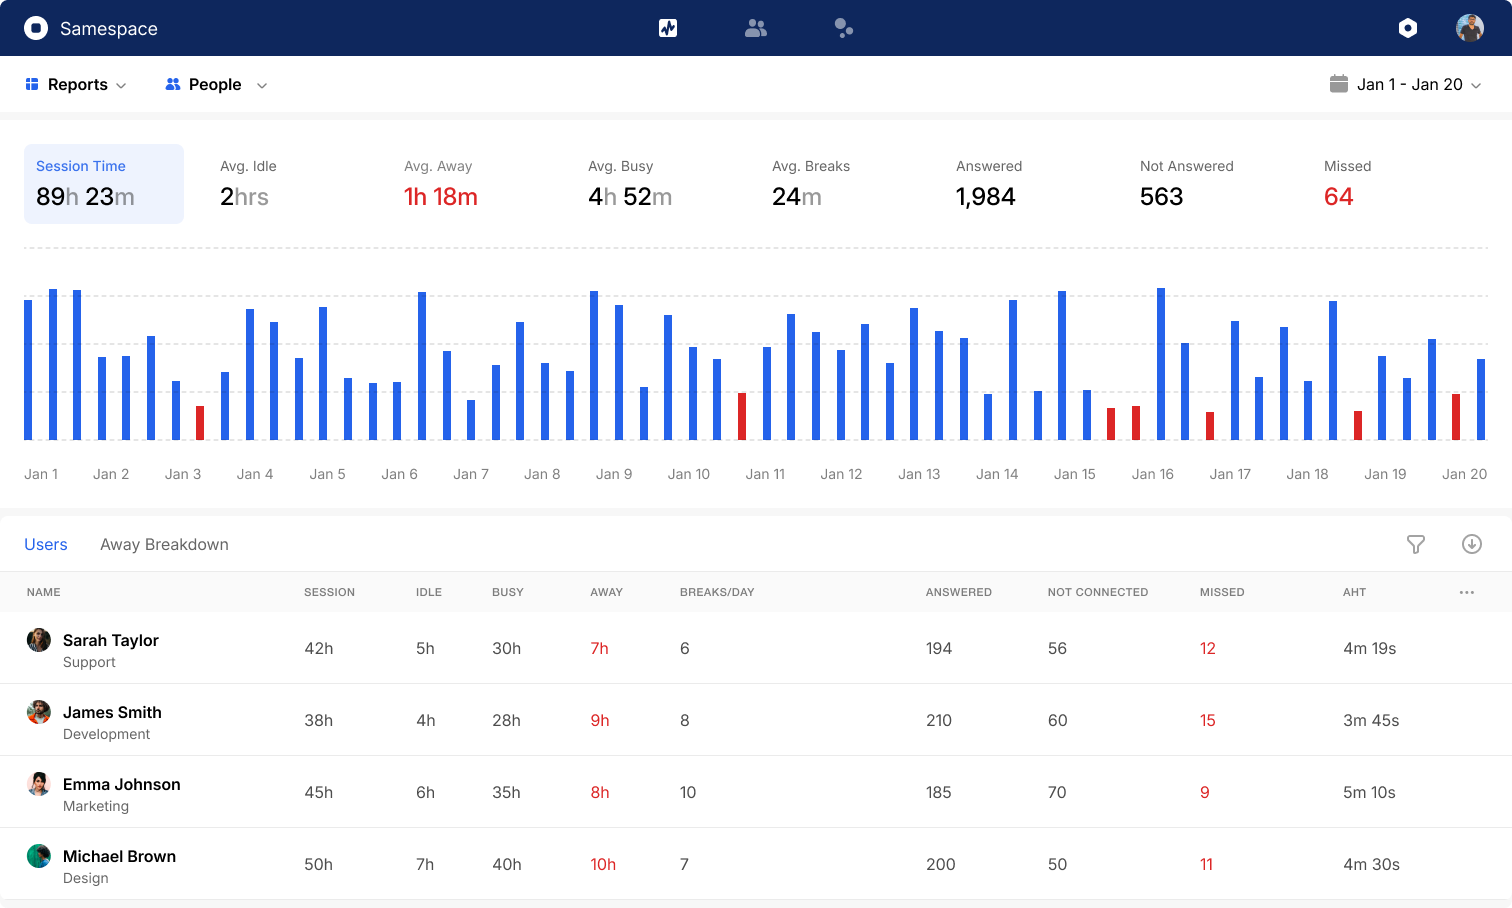Click Sarah Taylor's missed count 12
Image resolution: width=1512 pixels, height=908 pixels.
point(1208,648)
